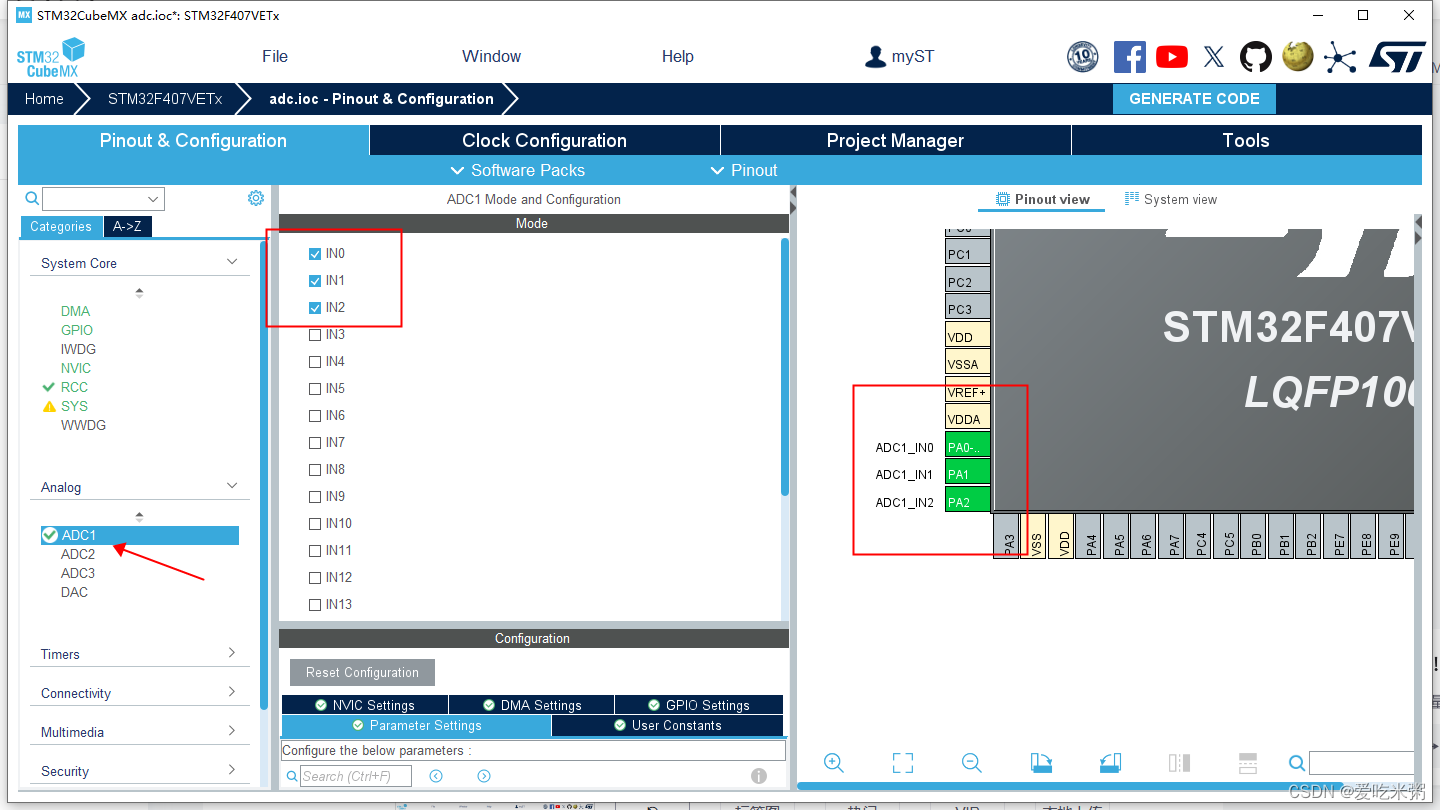
Task: Enable the IN3 channel checkbox
Action: (x=316, y=335)
